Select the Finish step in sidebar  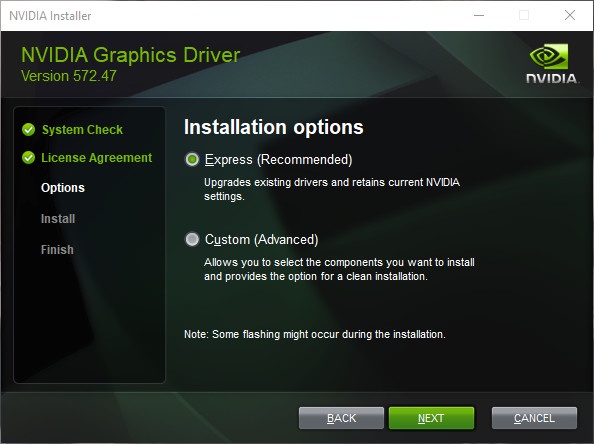[x=57, y=250]
